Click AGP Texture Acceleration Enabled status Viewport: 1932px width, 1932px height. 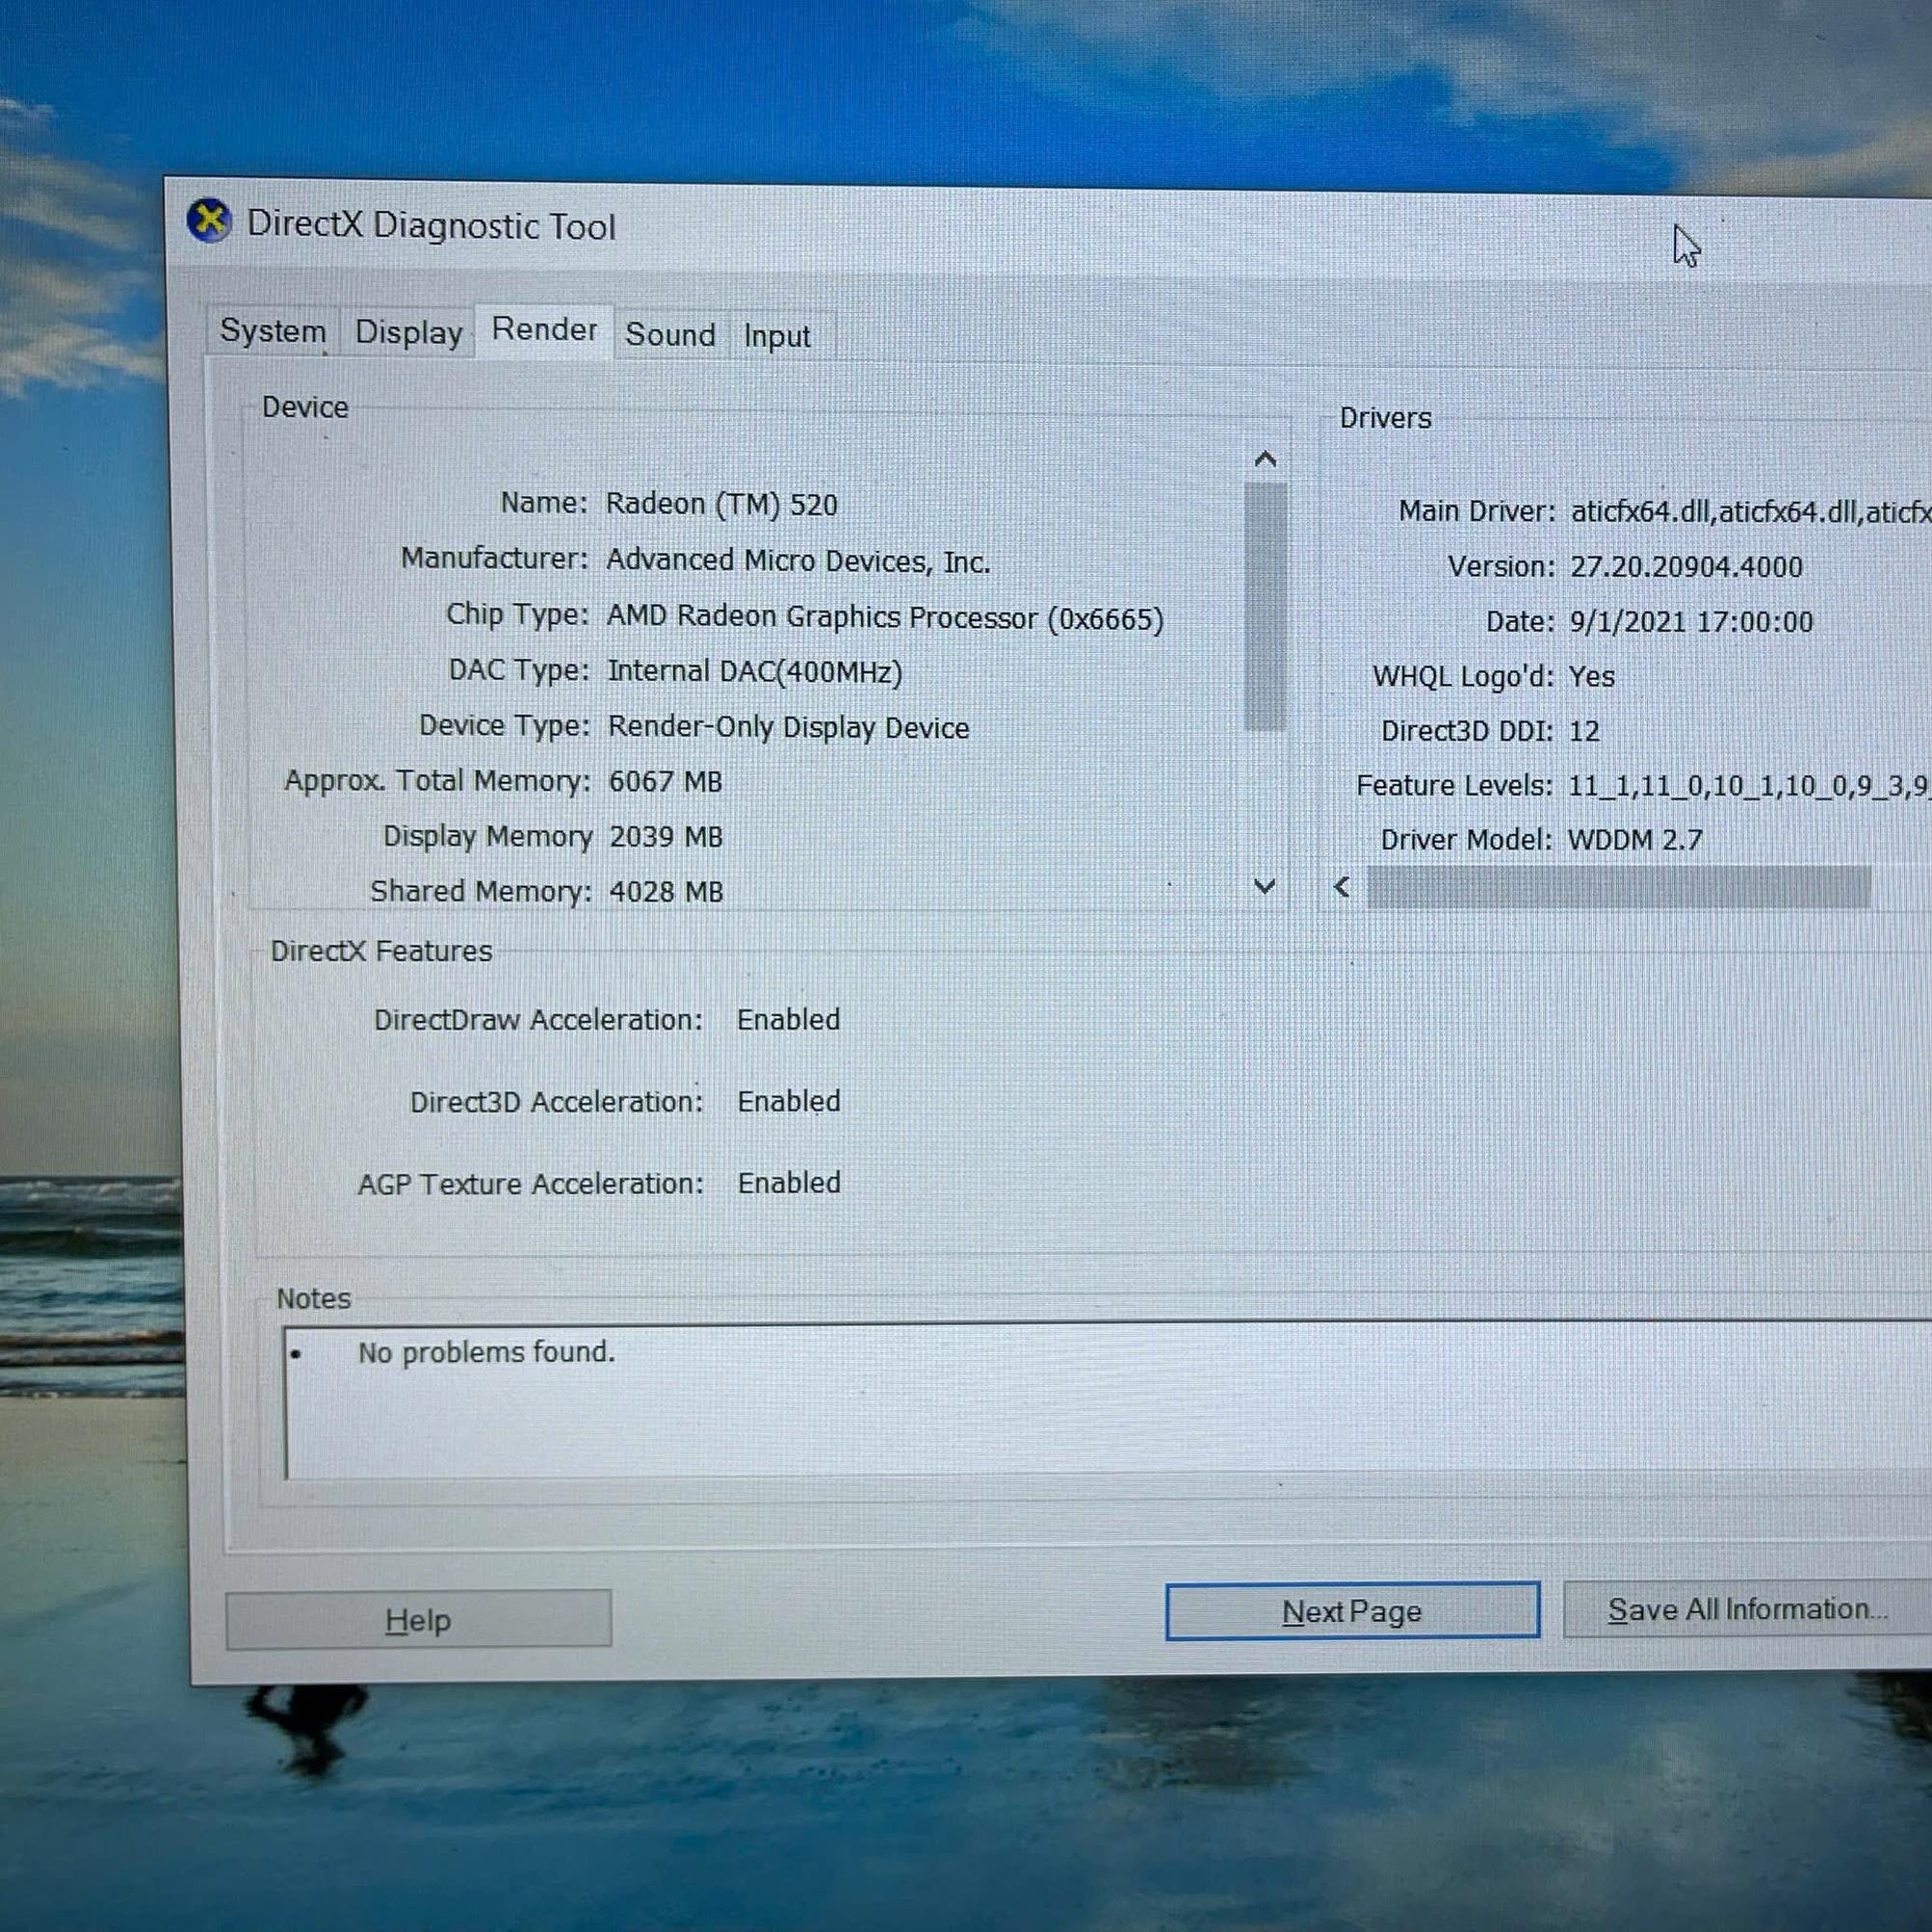[x=789, y=1183]
